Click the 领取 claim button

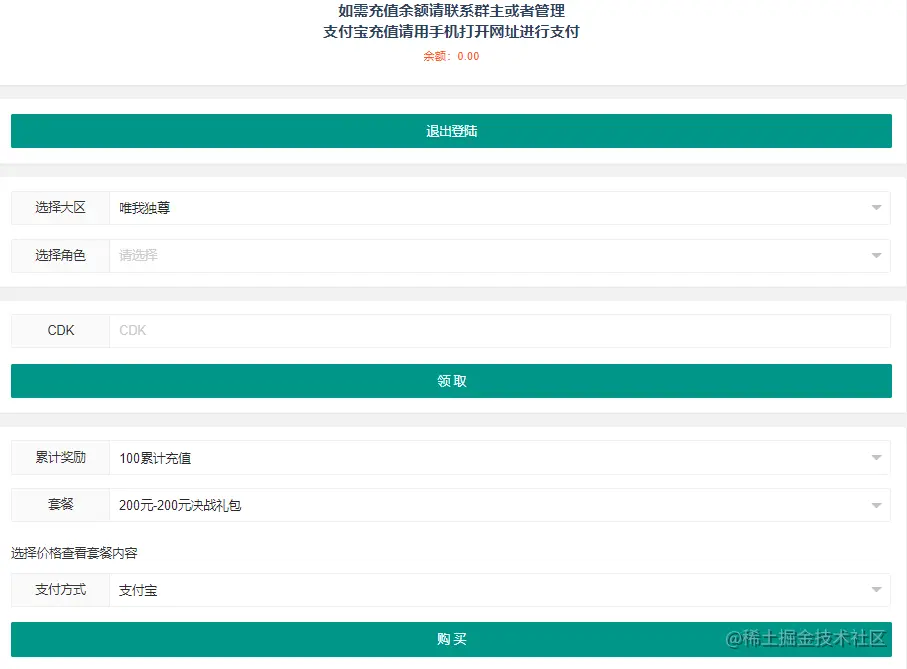point(451,381)
